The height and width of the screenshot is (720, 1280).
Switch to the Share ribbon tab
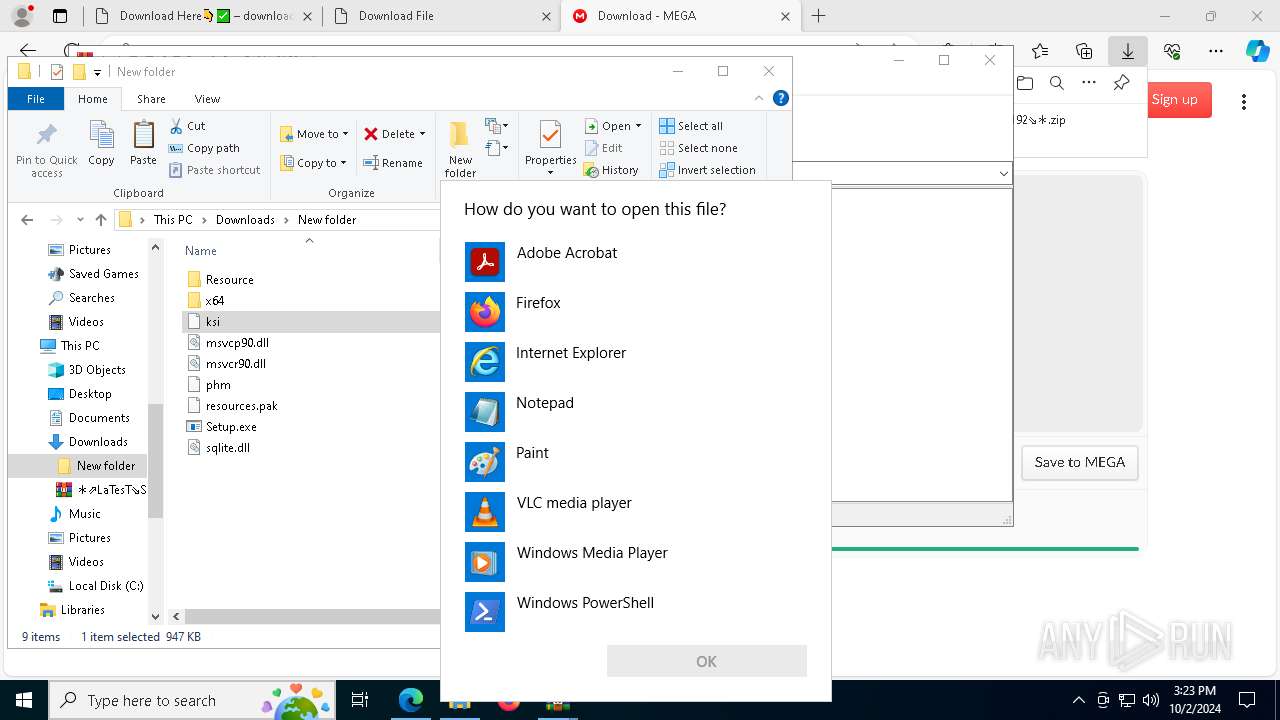pos(152,99)
